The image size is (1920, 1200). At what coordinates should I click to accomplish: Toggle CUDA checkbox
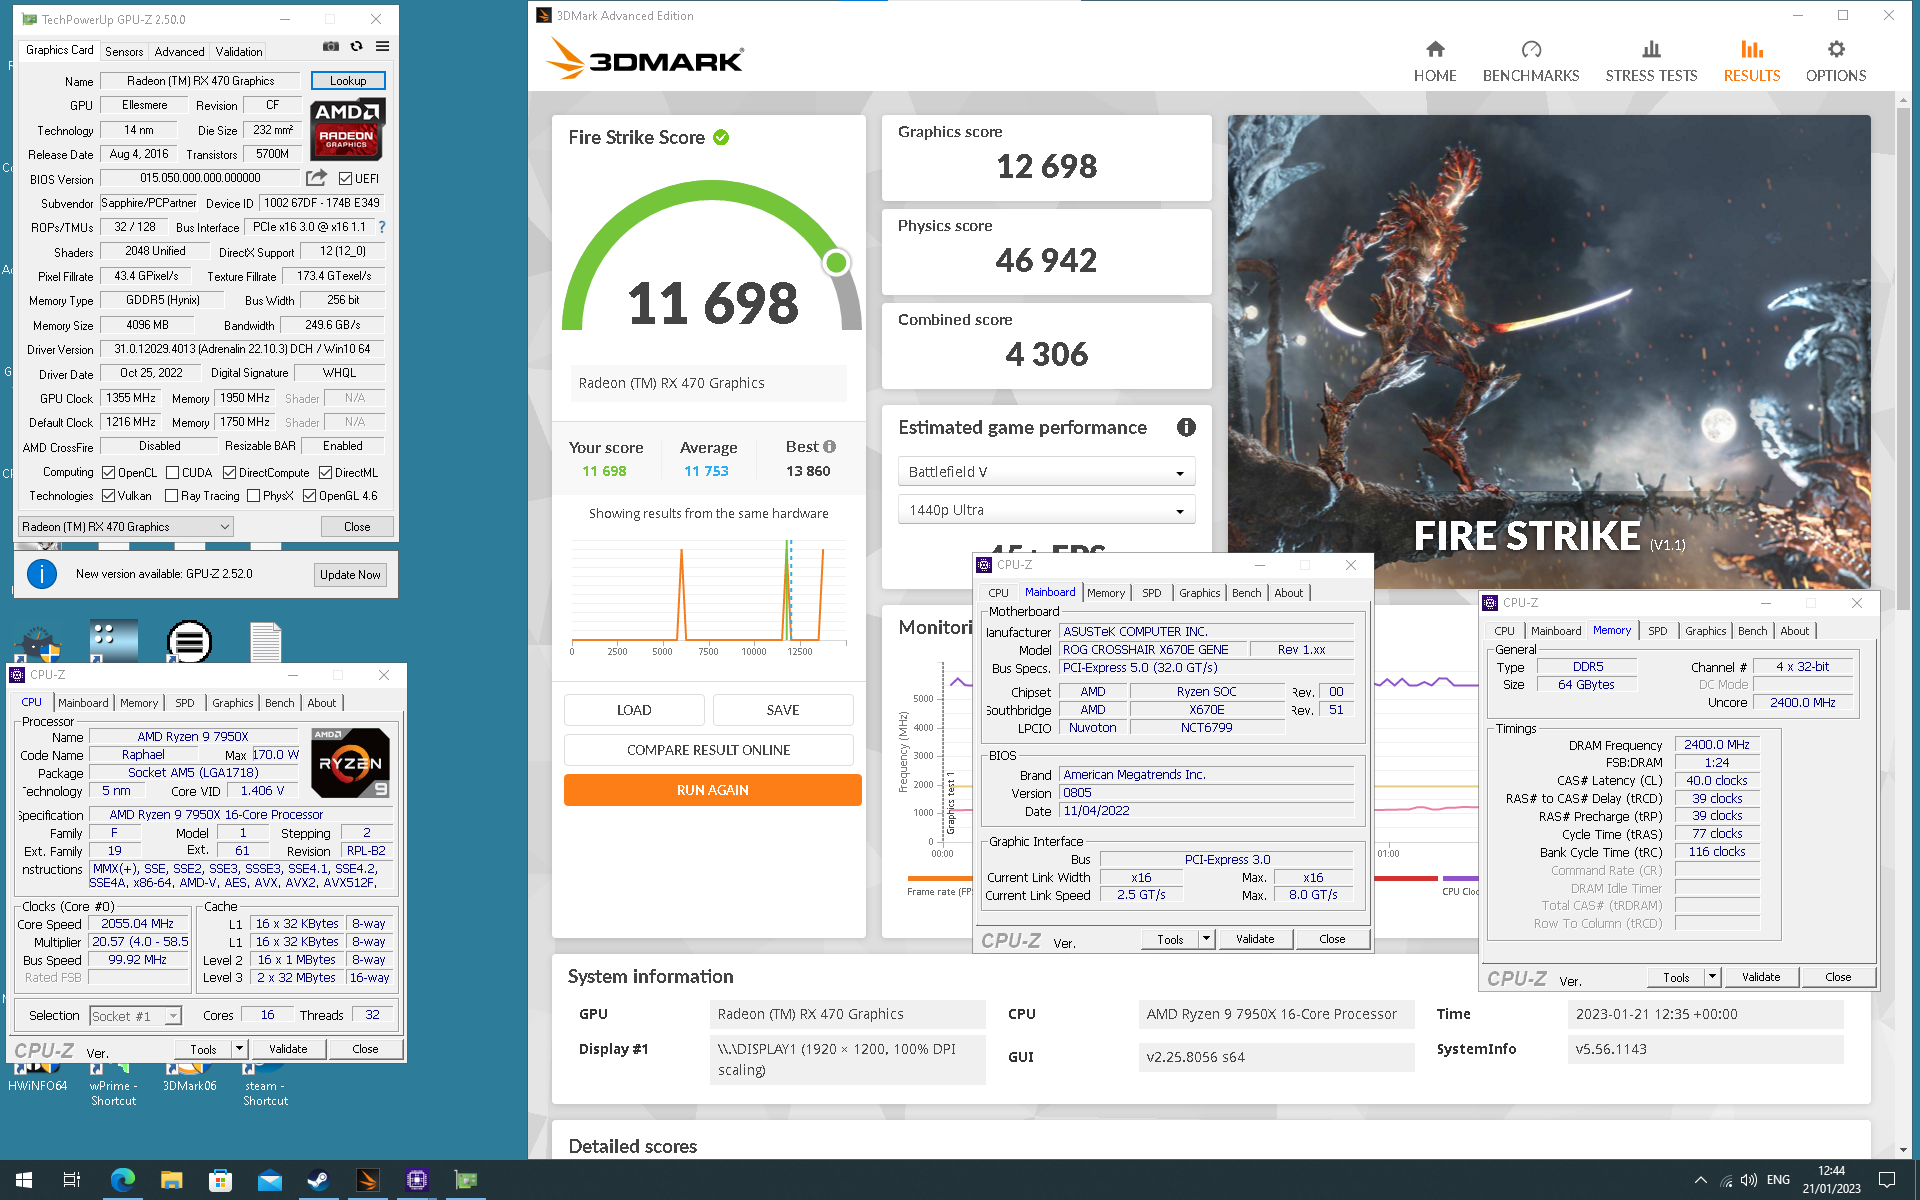(172, 473)
